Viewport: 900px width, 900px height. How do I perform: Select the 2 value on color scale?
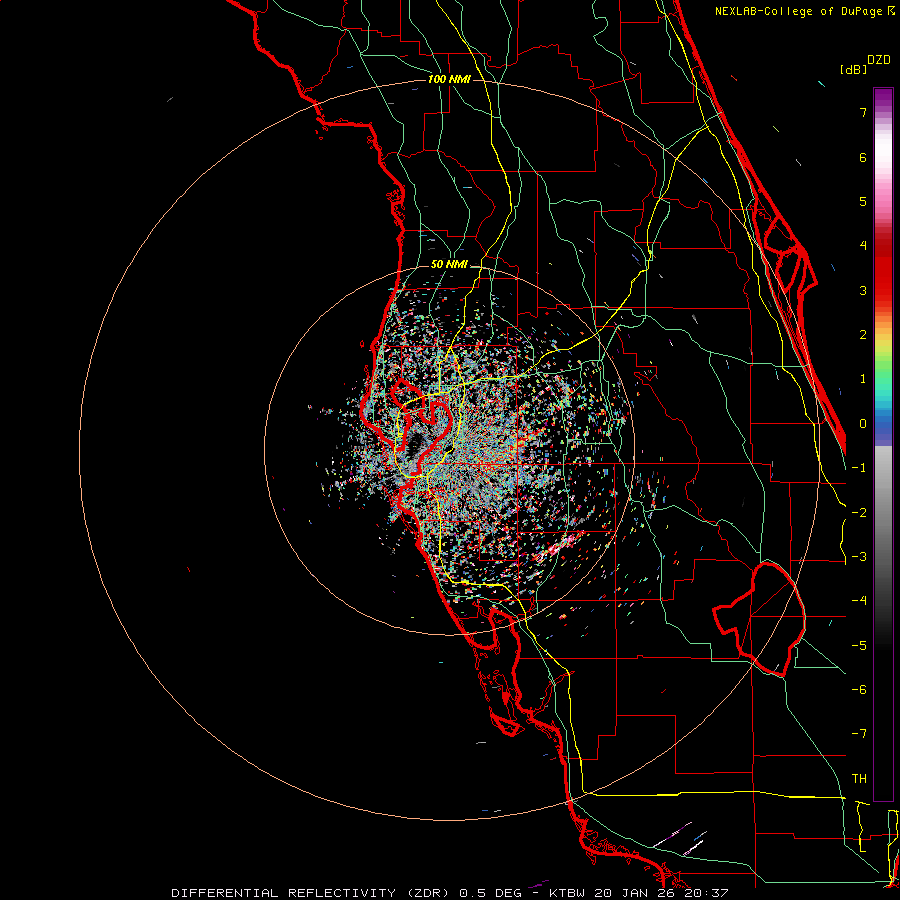(863, 335)
